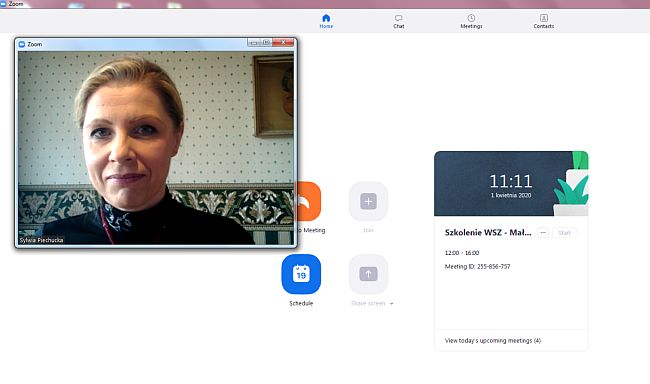The image size is (650, 384).
Task: Close the small Zoom video window
Action: pyautogui.click(x=283, y=42)
